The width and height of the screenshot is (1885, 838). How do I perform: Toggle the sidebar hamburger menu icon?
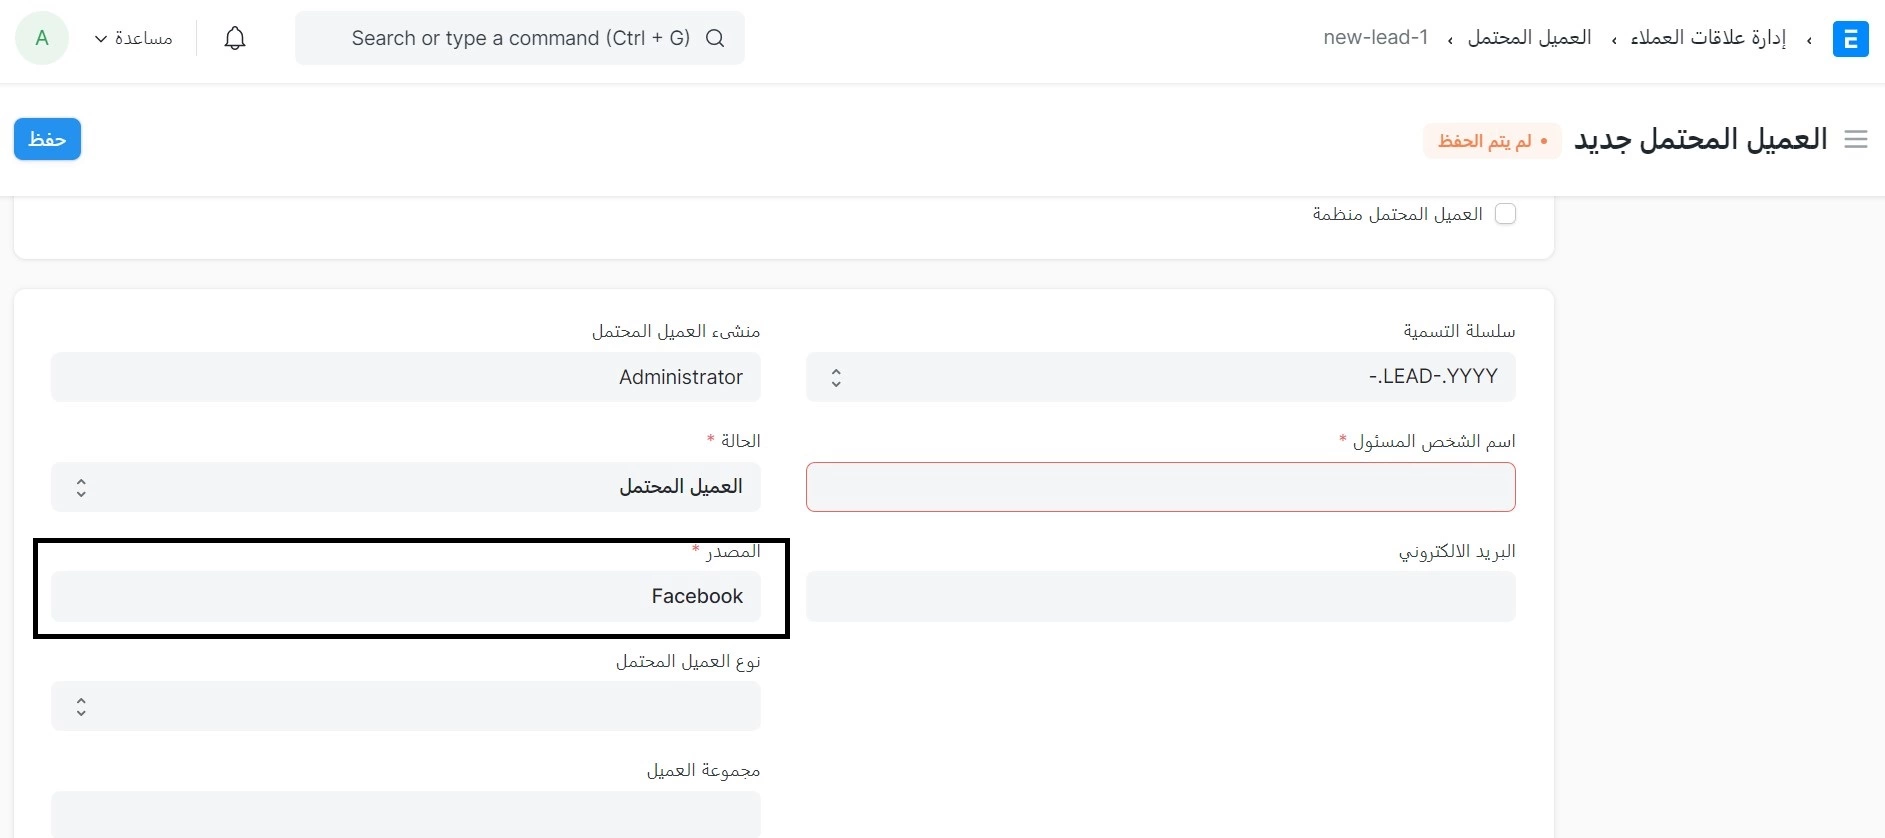(1856, 139)
